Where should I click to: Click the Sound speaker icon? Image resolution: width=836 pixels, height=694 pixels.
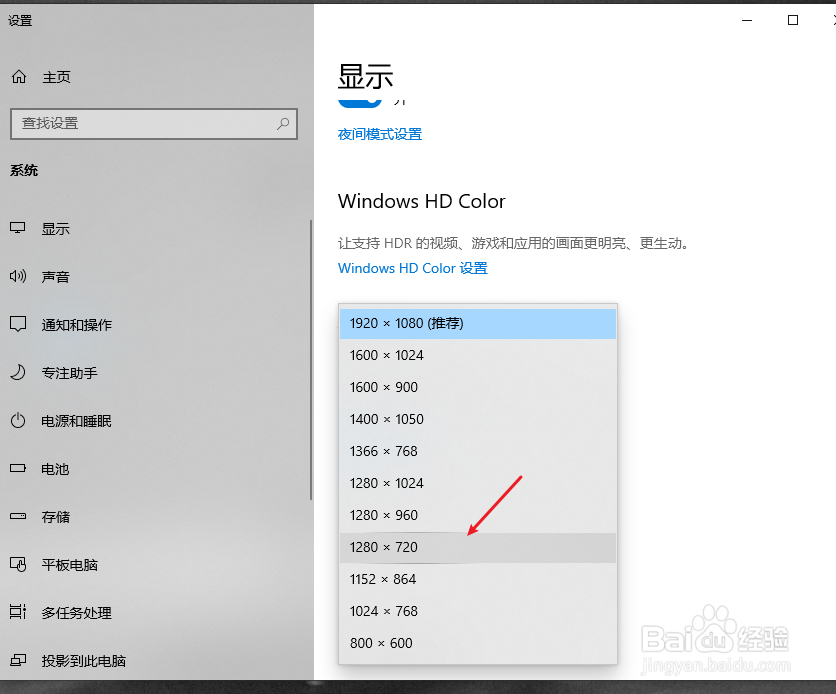pyautogui.click(x=18, y=276)
